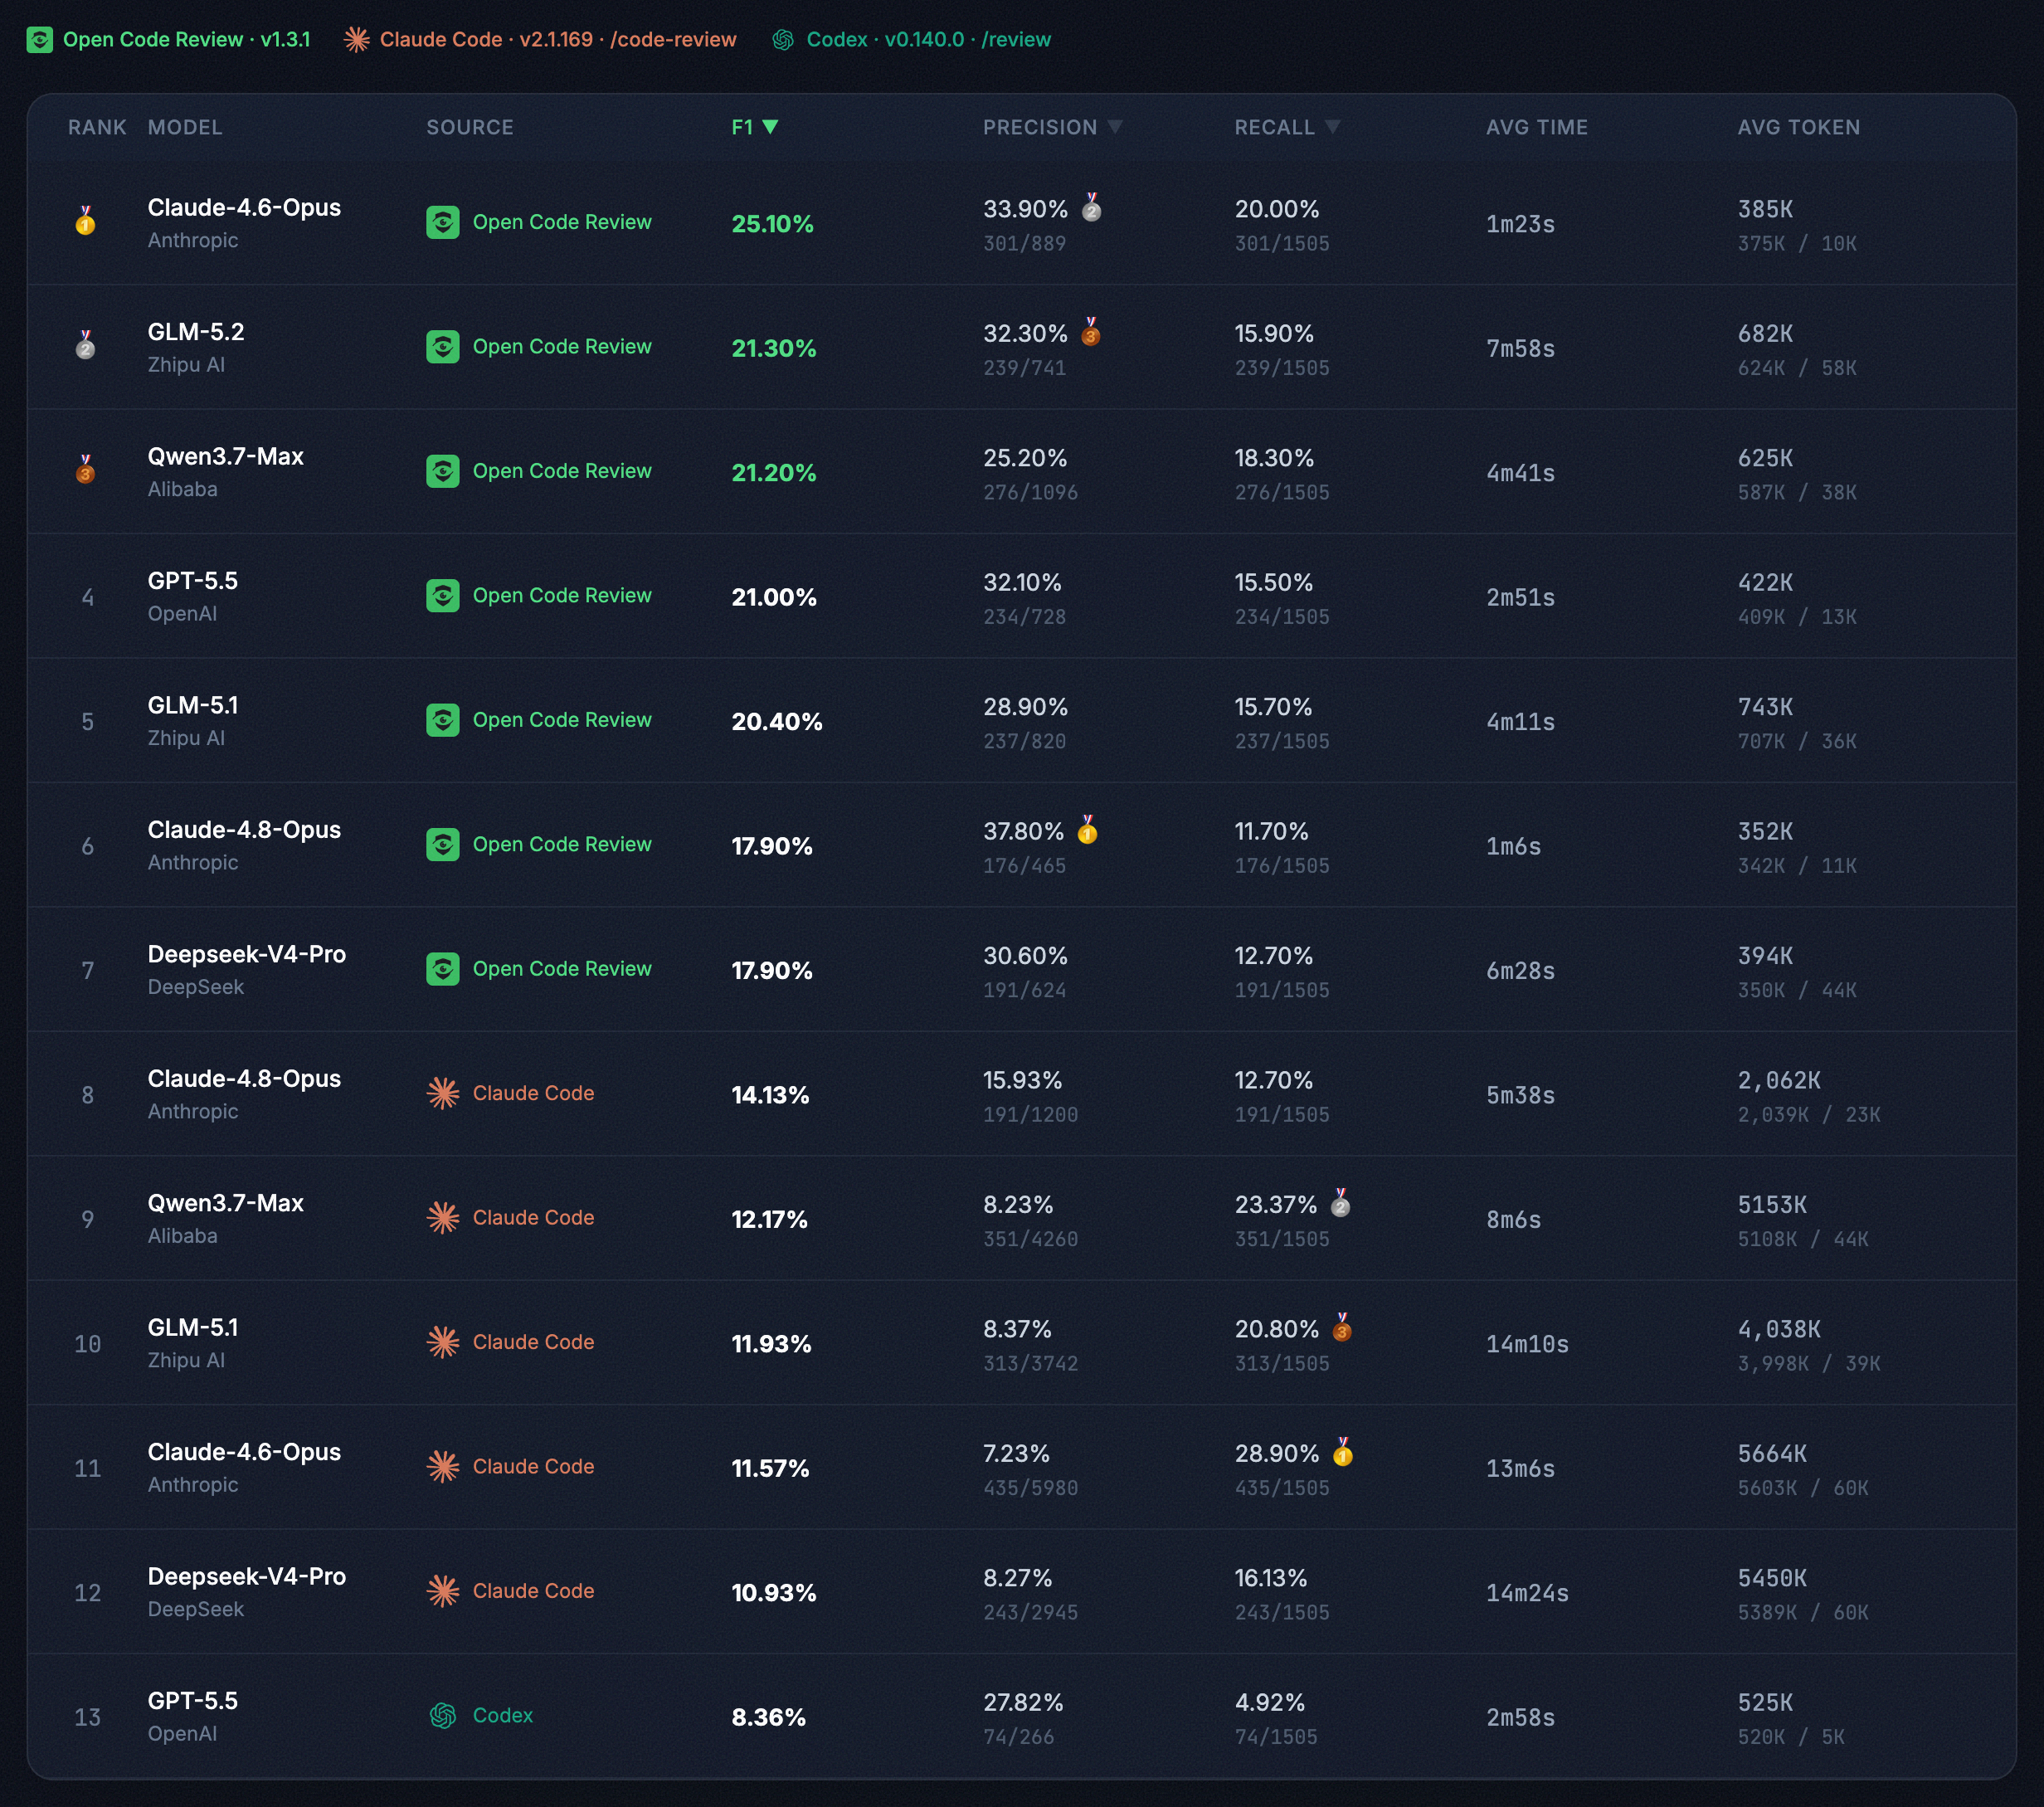
Task: Click the silver medal next to 33.90% precision
Action: pyautogui.click(x=1092, y=207)
